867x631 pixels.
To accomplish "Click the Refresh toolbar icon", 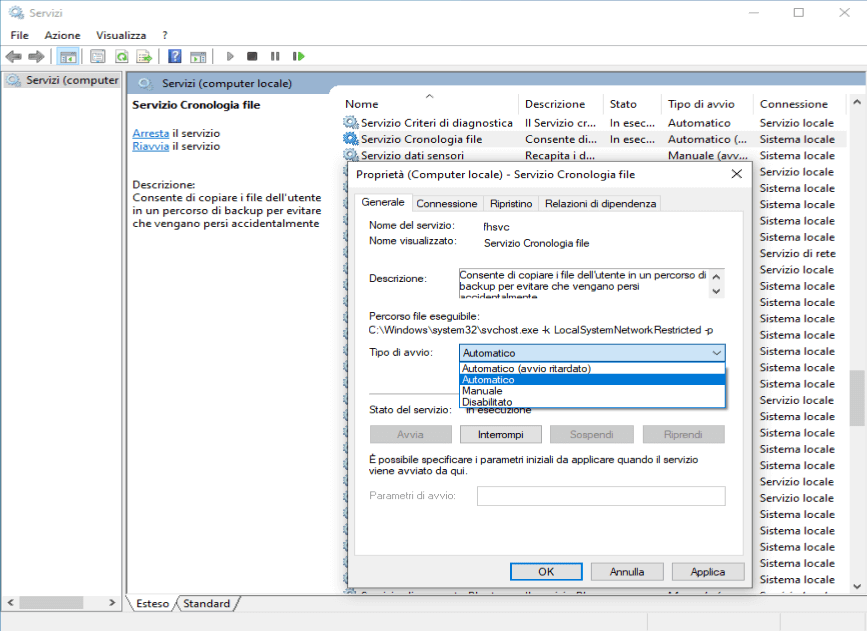I will (x=121, y=57).
